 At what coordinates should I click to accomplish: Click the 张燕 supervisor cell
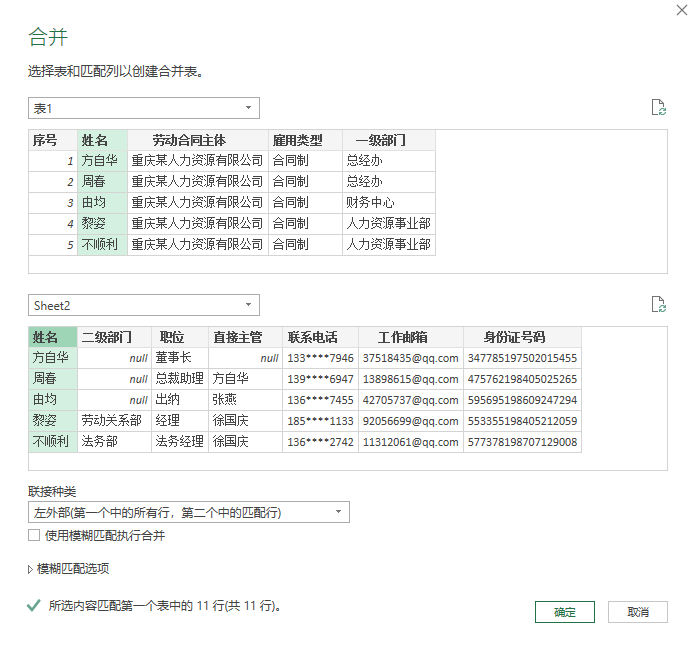coord(245,399)
